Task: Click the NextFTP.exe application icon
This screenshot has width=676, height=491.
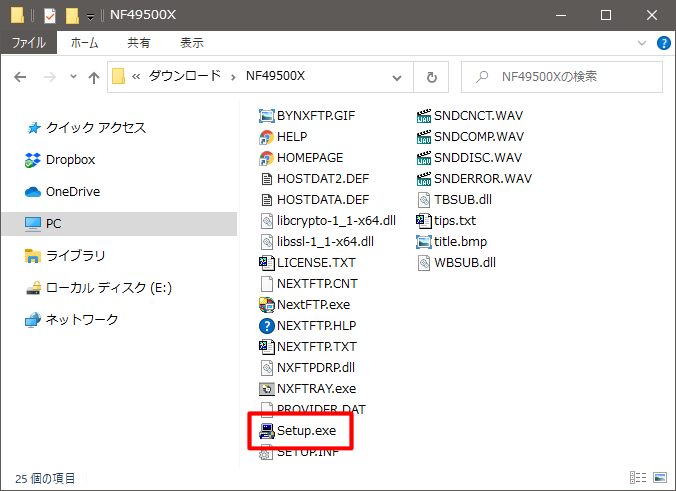Action: click(x=266, y=305)
